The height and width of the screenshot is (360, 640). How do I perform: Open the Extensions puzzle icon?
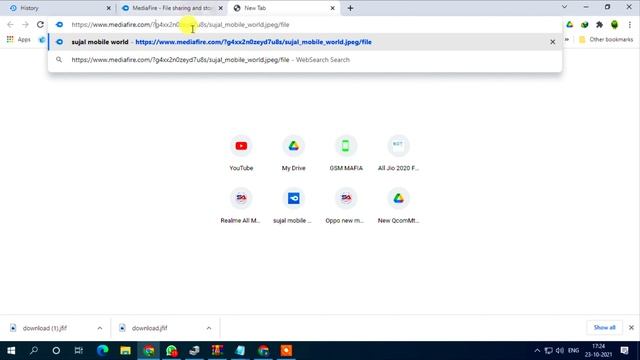[x=599, y=24]
